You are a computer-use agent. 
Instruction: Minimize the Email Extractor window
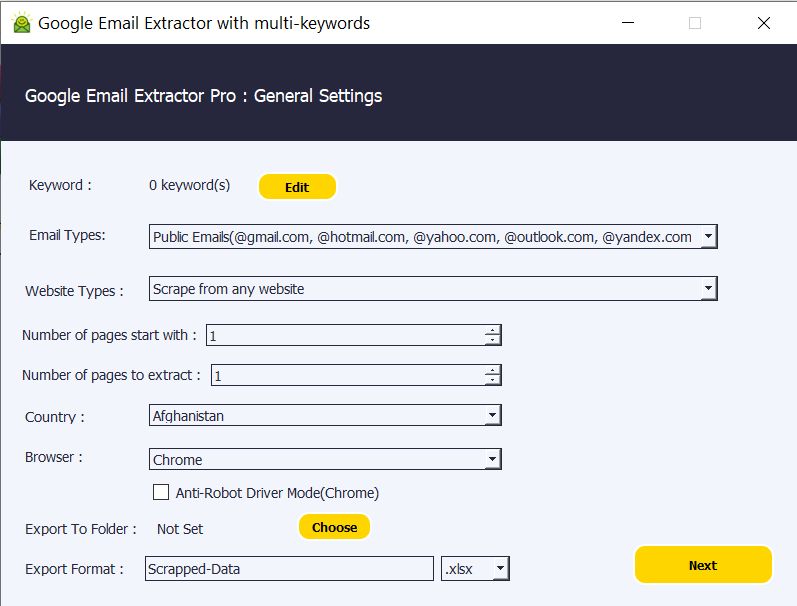coord(628,23)
